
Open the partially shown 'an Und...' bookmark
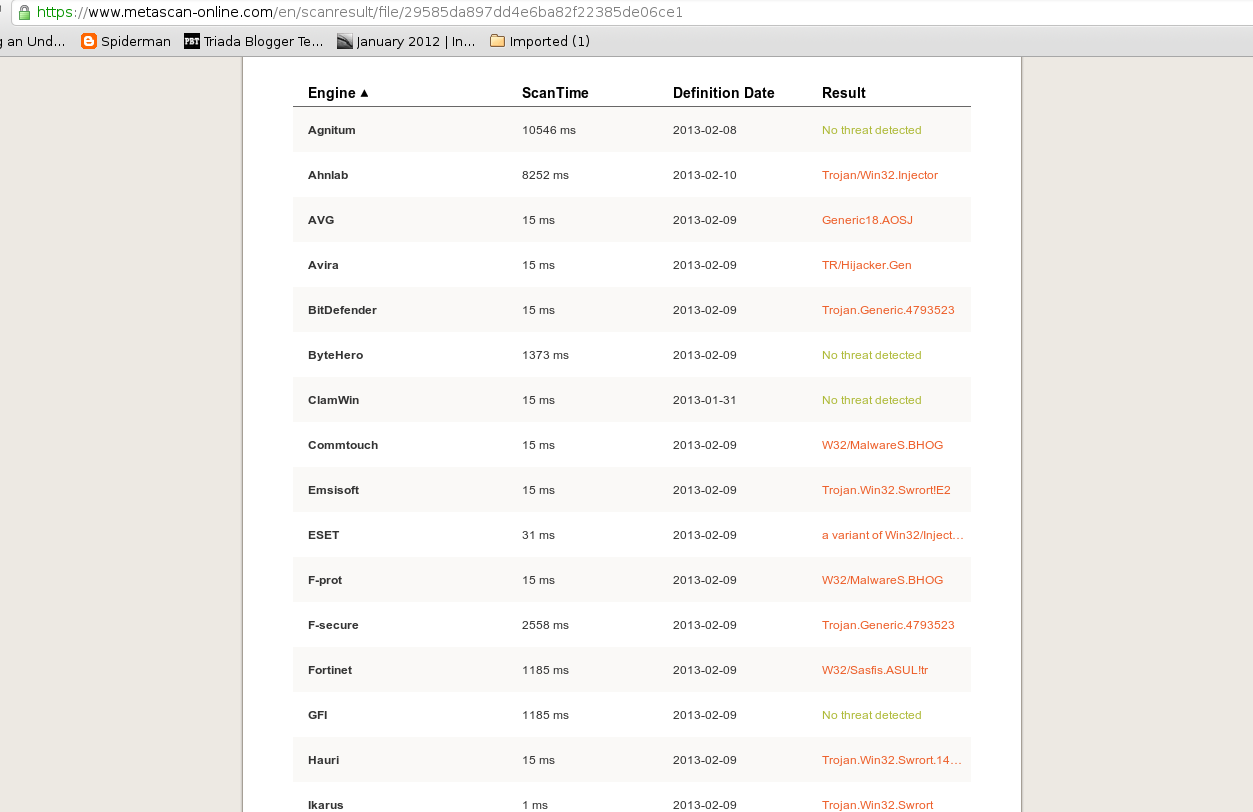[x=33, y=41]
